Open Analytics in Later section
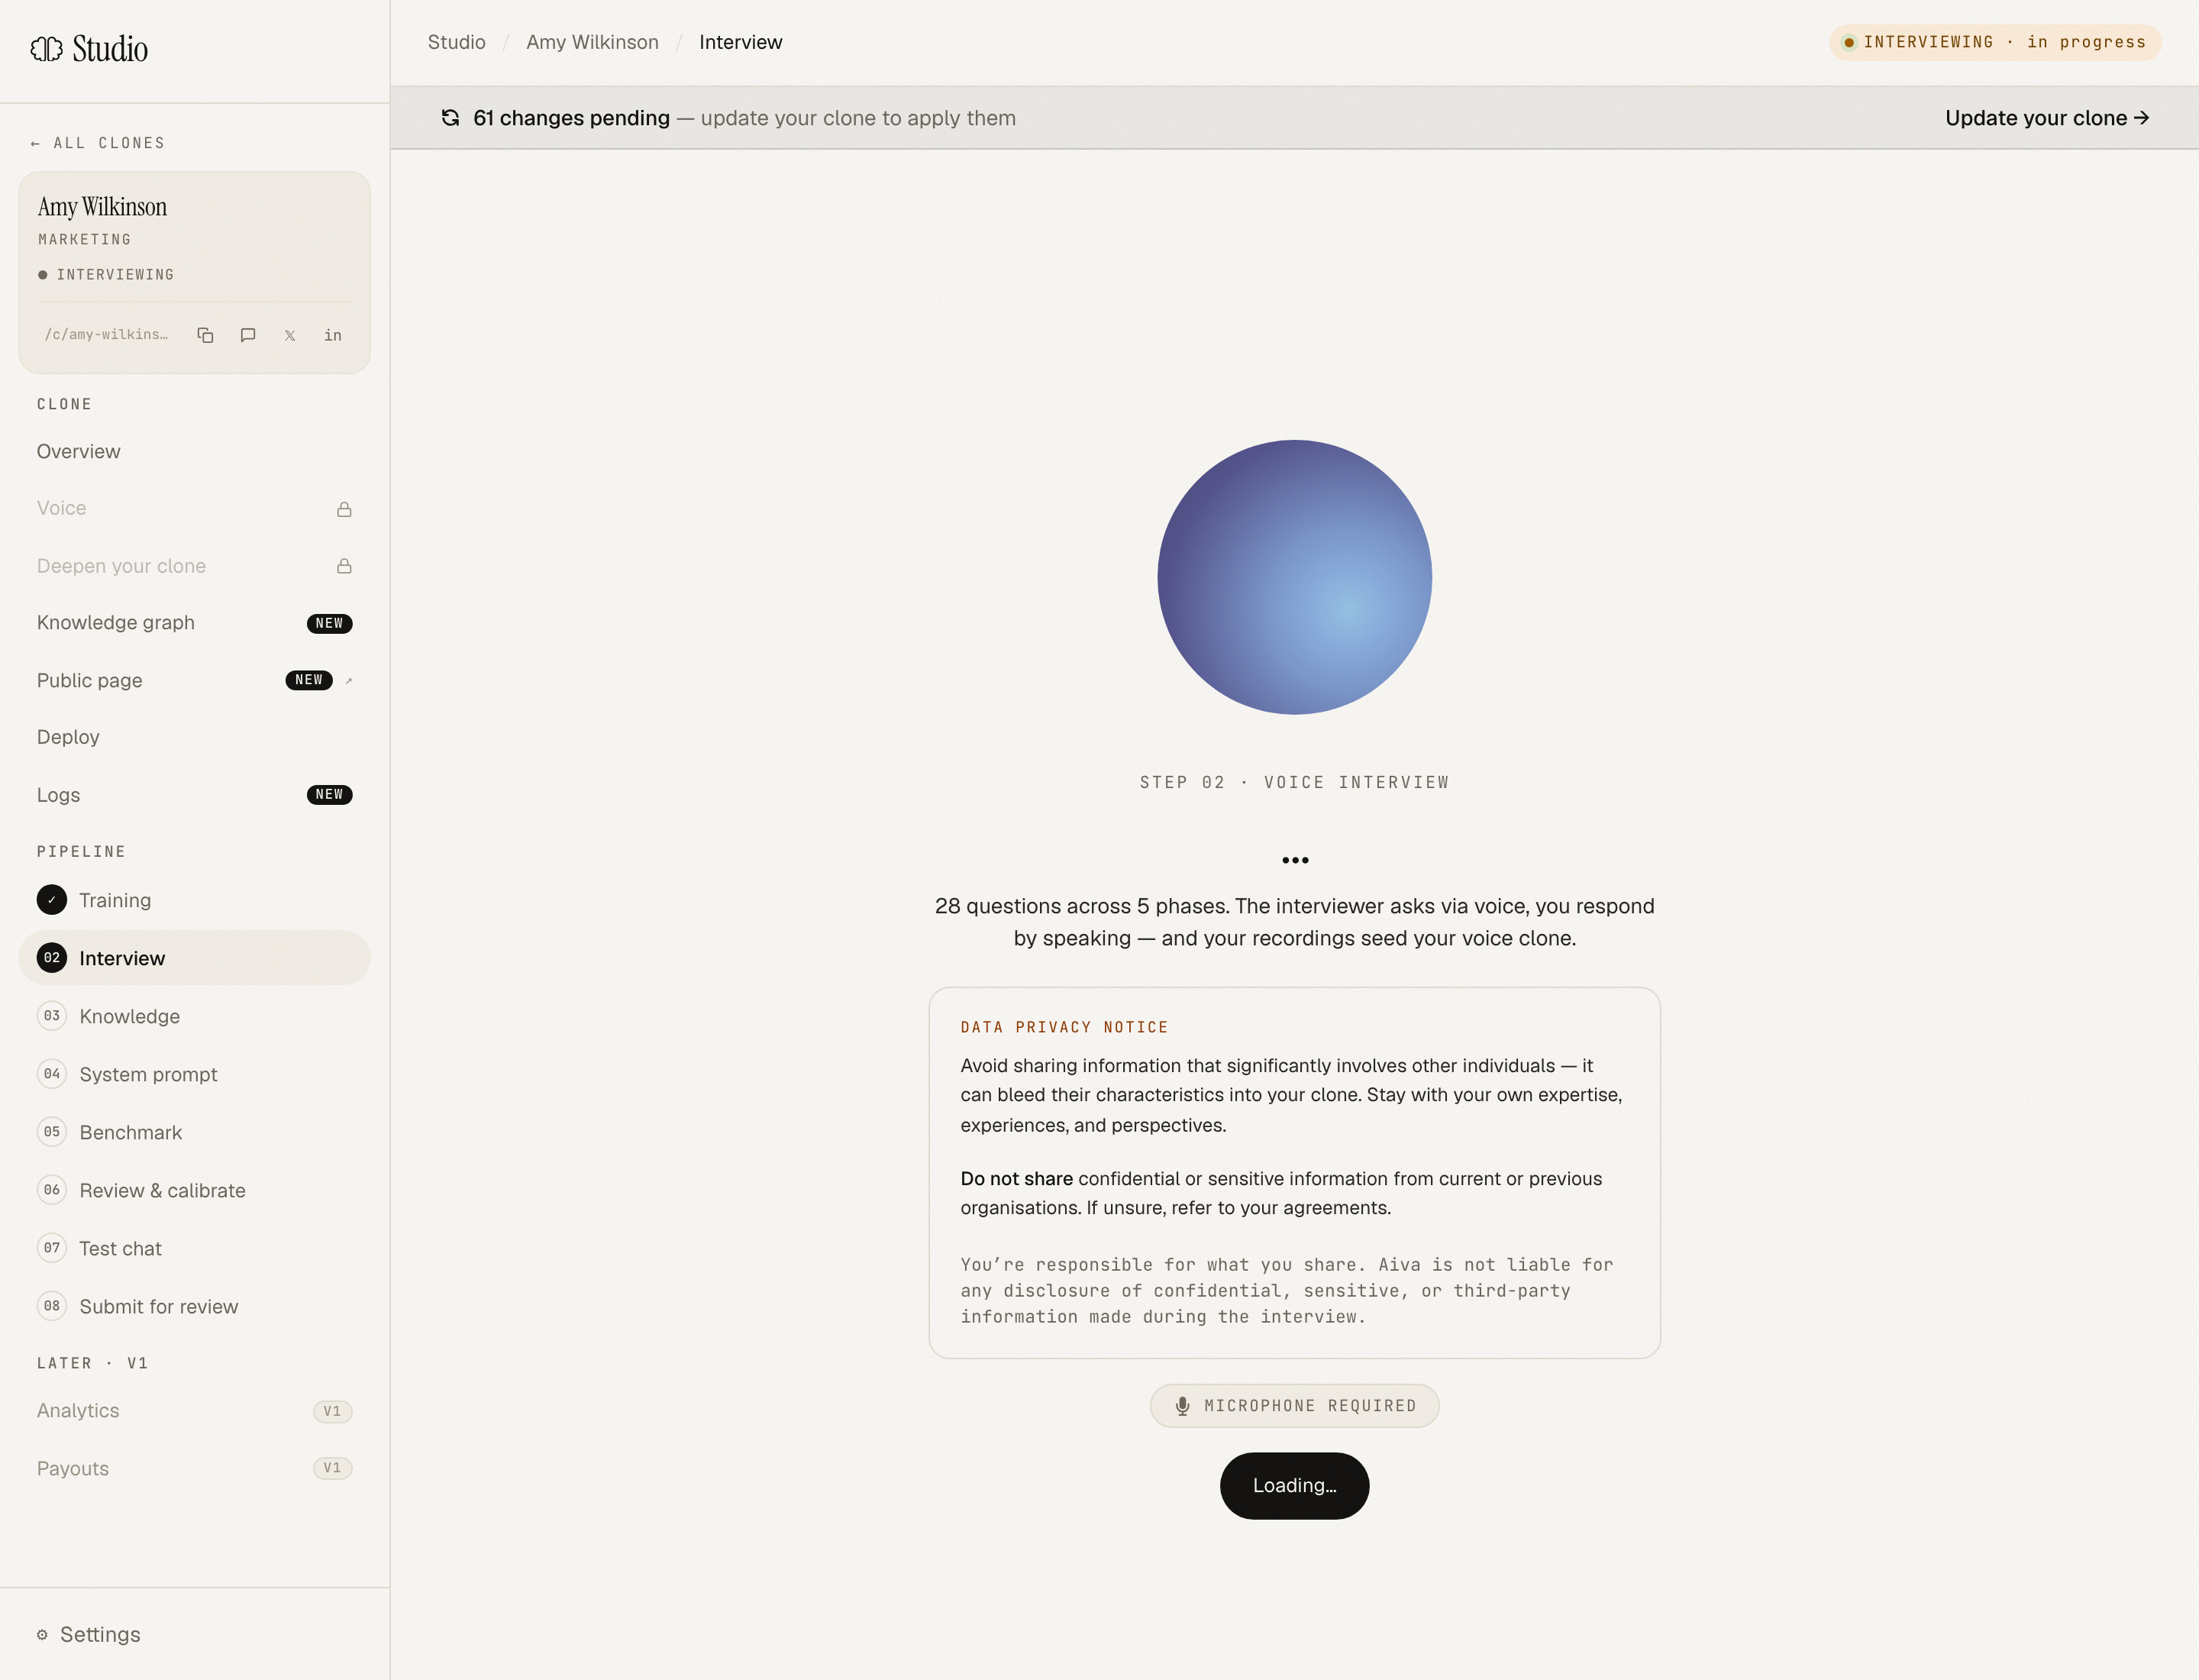Viewport: 2199px width, 1680px height. coord(194,1411)
